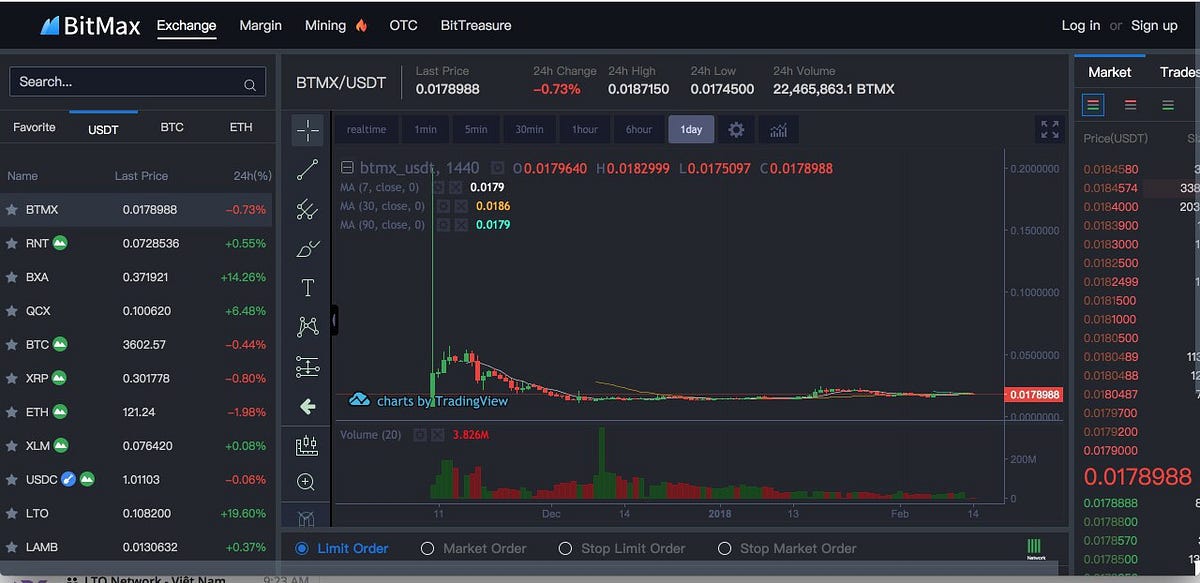
Task: Open the text annotation tool
Action: click(x=307, y=288)
